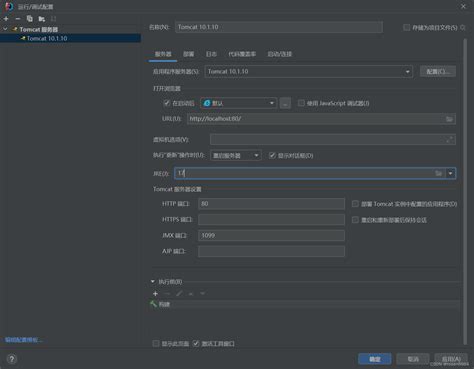Open the JRE dropdown arrow
Viewport: 474px width, 369px height.
tap(451, 173)
